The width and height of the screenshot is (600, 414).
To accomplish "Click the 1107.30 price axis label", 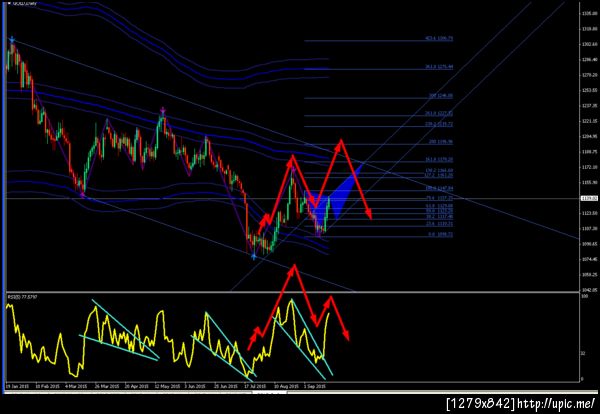I will pyautogui.click(x=590, y=229).
